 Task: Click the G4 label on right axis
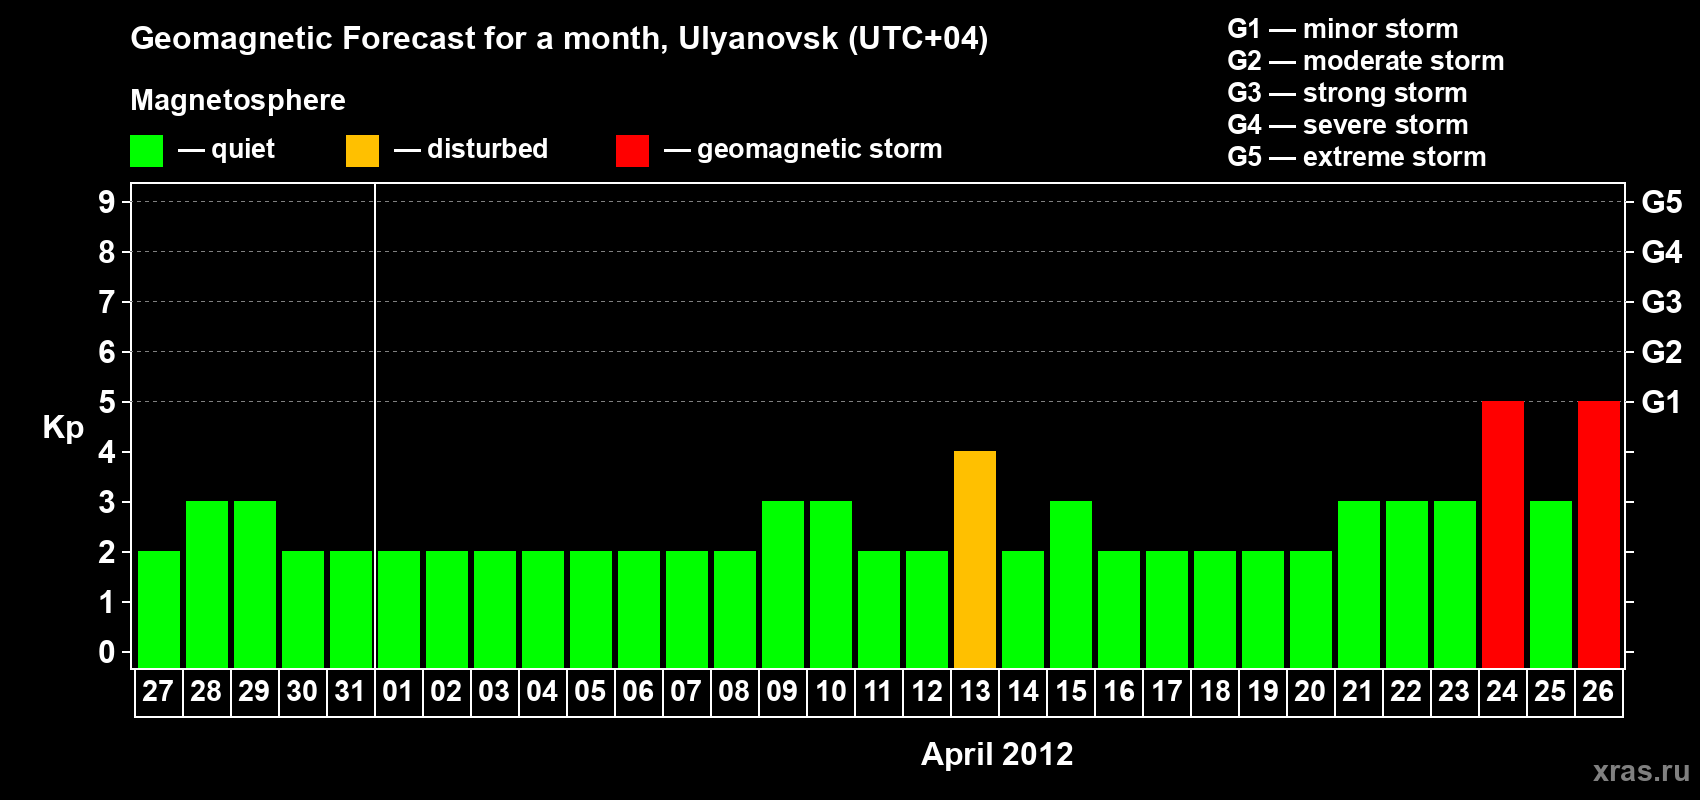click(1662, 252)
